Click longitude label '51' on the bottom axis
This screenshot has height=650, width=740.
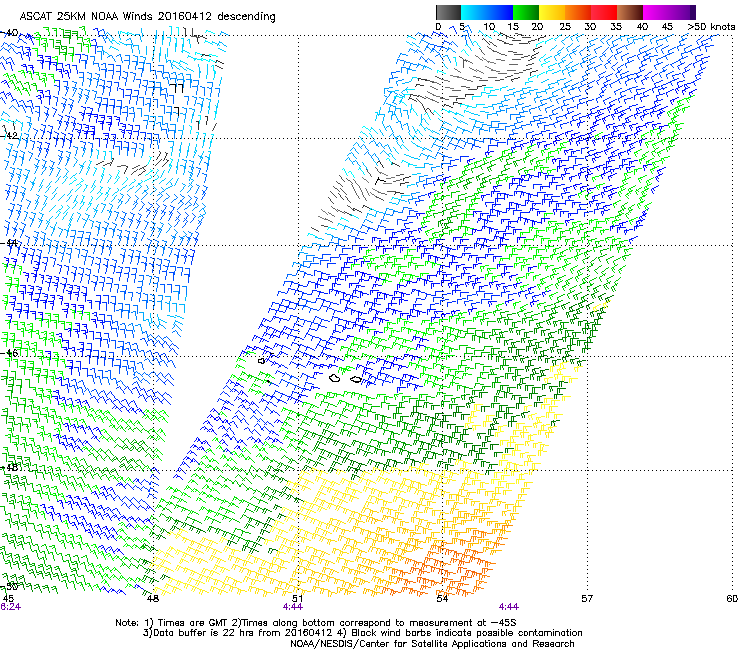tap(297, 599)
